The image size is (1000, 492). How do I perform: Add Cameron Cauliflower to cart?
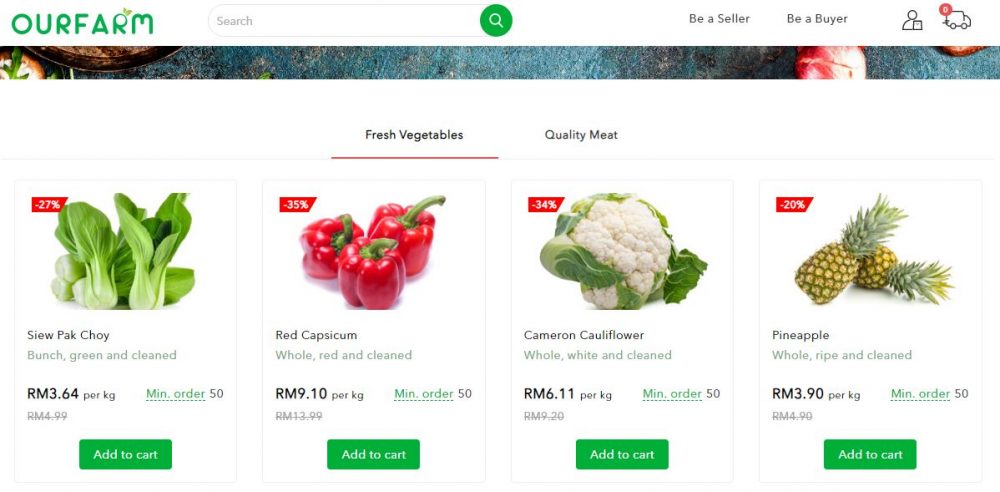click(622, 454)
